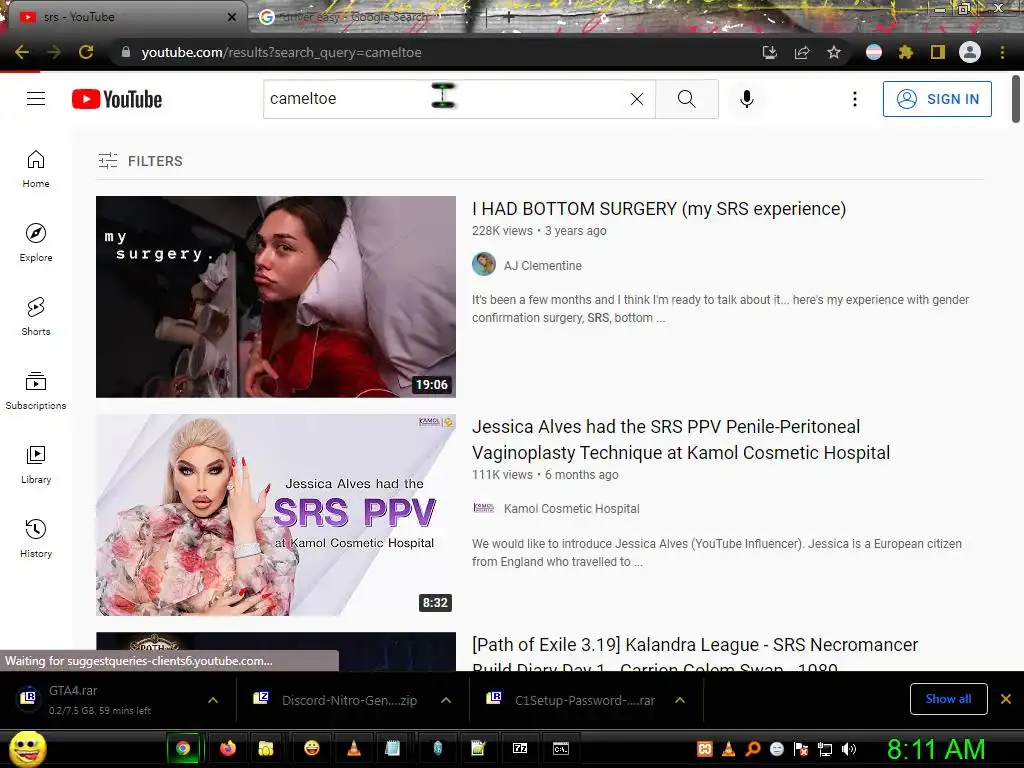1024x768 pixels.
Task: Switch to the Google Search tab
Action: tap(356, 17)
